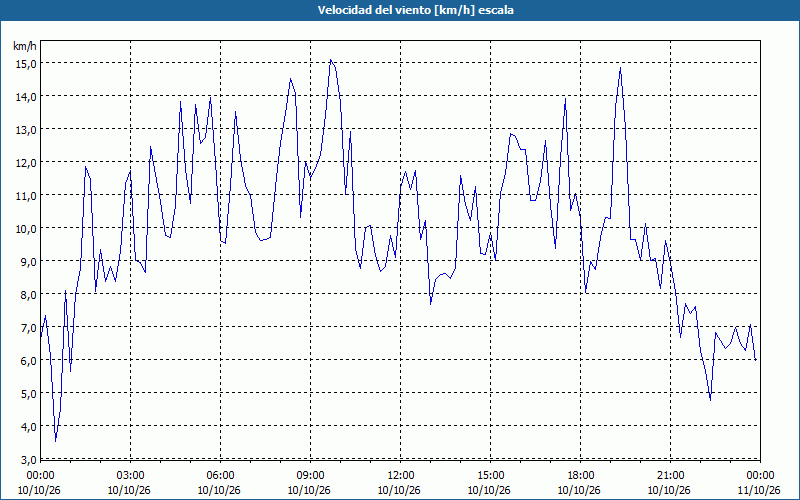Click the "13,0" y-axis value
The width and height of the screenshot is (800, 500).
[27, 130]
